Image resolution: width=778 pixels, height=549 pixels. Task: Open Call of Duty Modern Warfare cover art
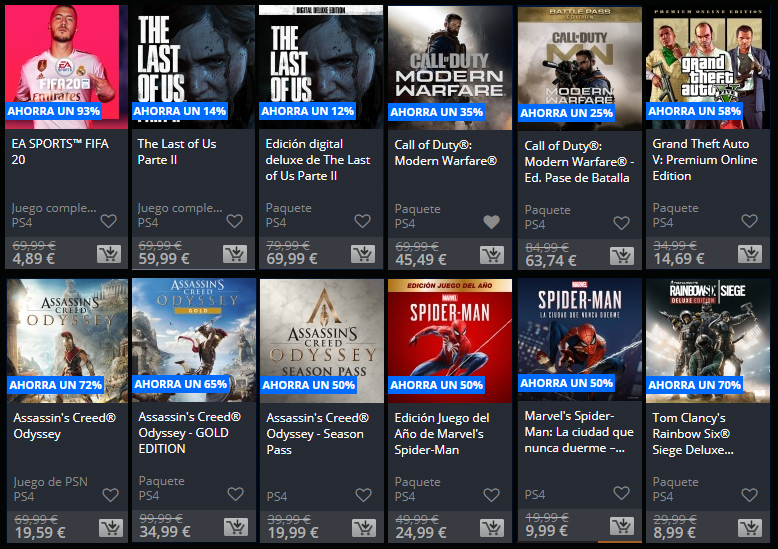click(450, 68)
